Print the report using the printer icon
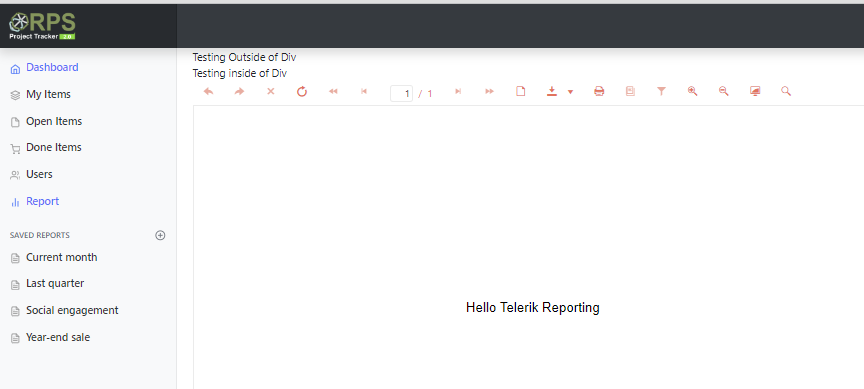The height and width of the screenshot is (389, 864). (599, 91)
